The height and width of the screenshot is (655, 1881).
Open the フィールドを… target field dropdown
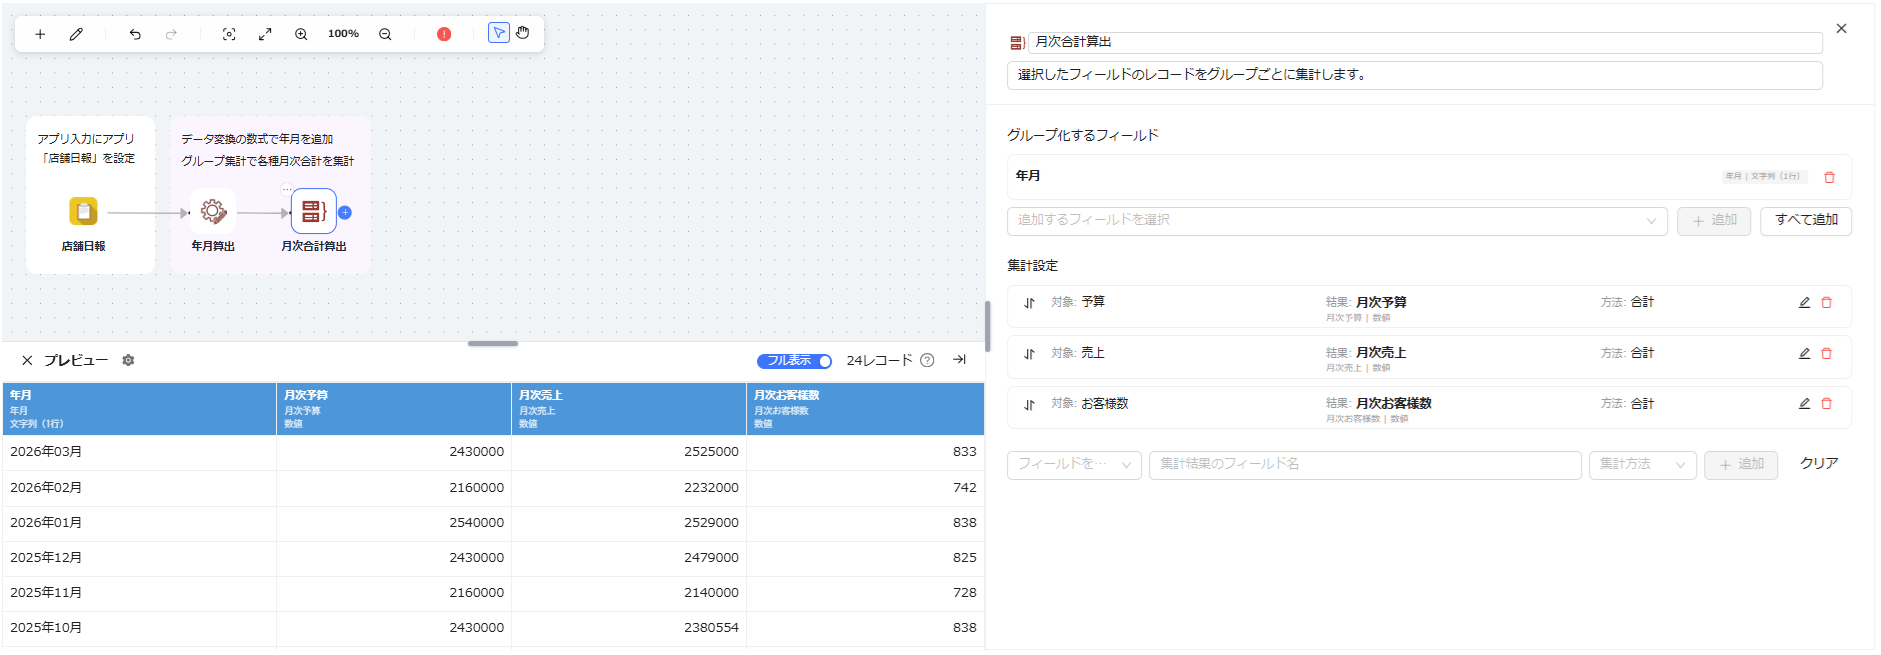(1074, 465)
